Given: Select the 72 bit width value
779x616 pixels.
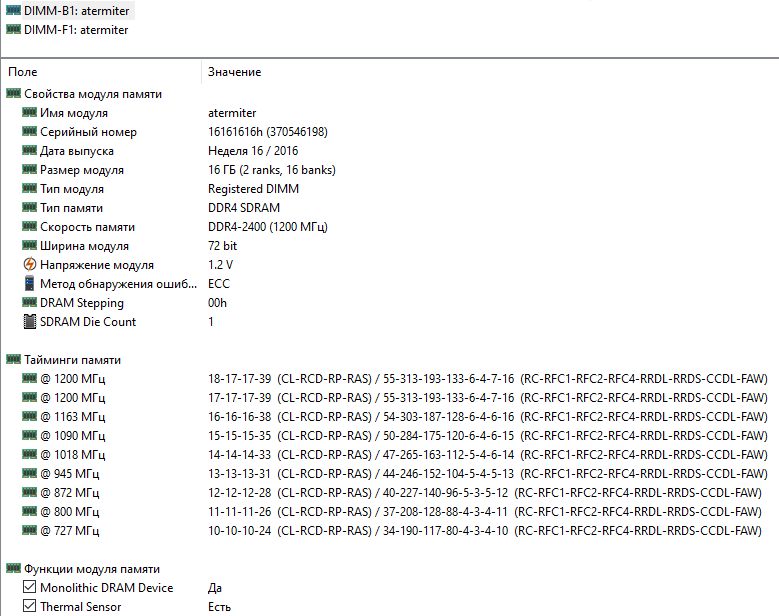Looking at the screenshot, I should tap(222, 246).
